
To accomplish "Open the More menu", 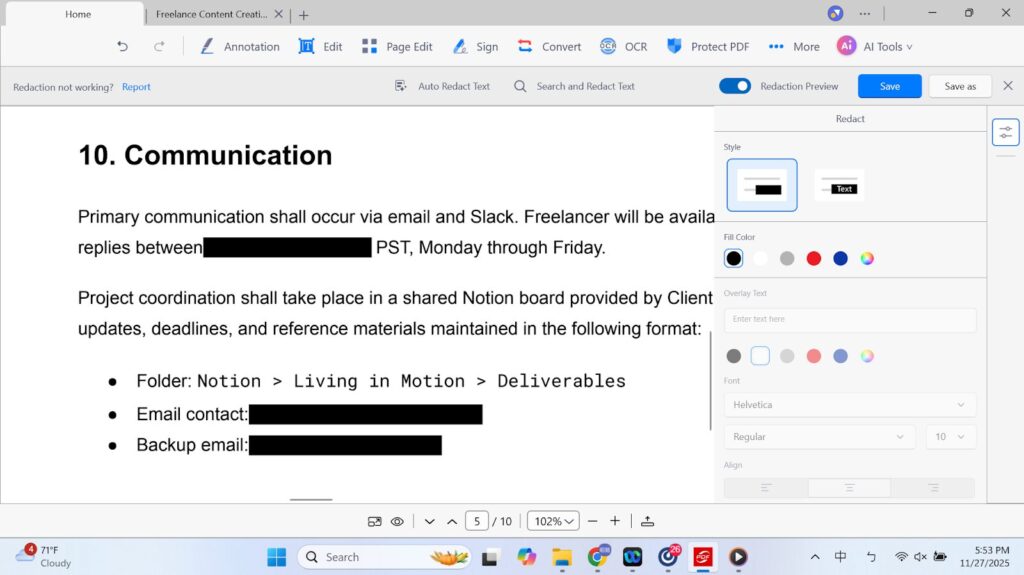I will pos(794,47).
